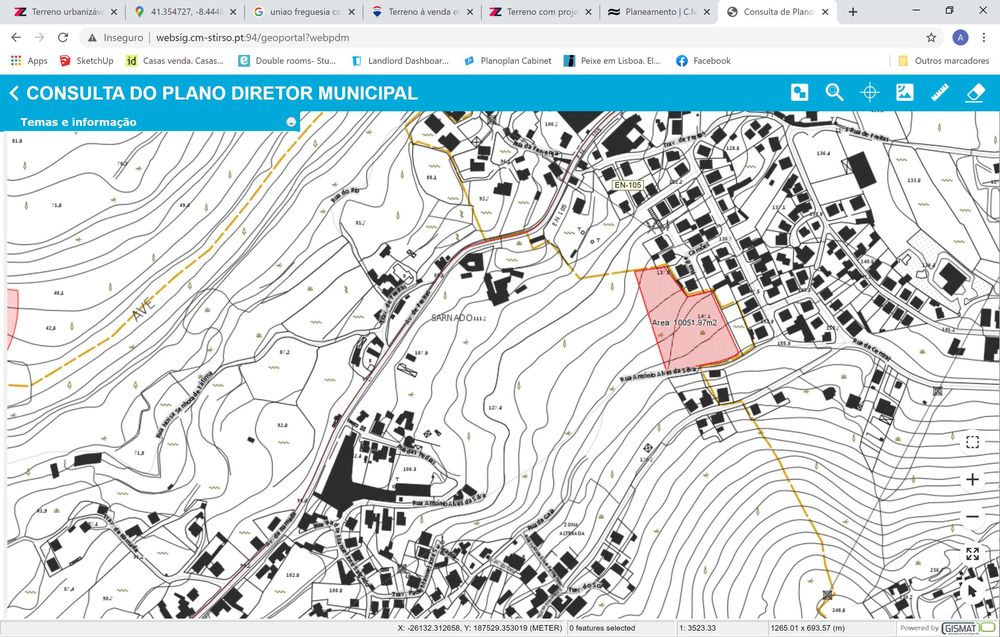Open the Landlord Dashboard bookmark

(401, 61)
